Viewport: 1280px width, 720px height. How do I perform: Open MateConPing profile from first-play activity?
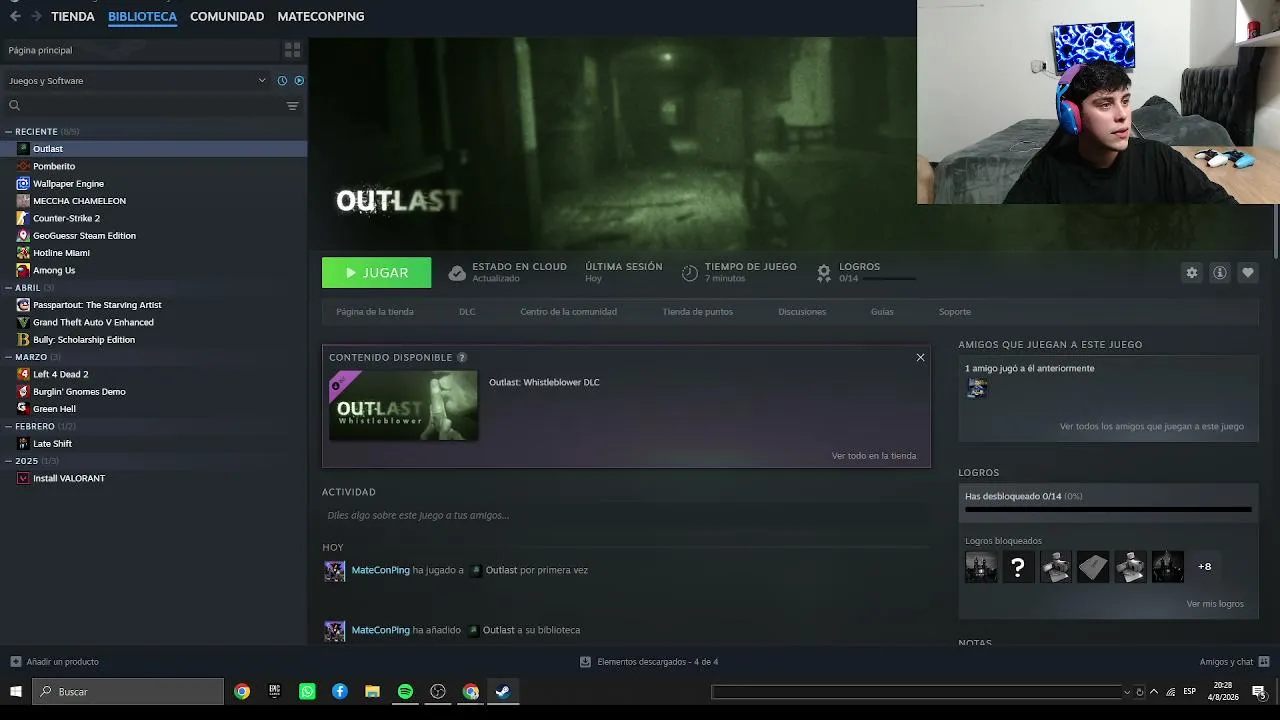pos(380,571)
